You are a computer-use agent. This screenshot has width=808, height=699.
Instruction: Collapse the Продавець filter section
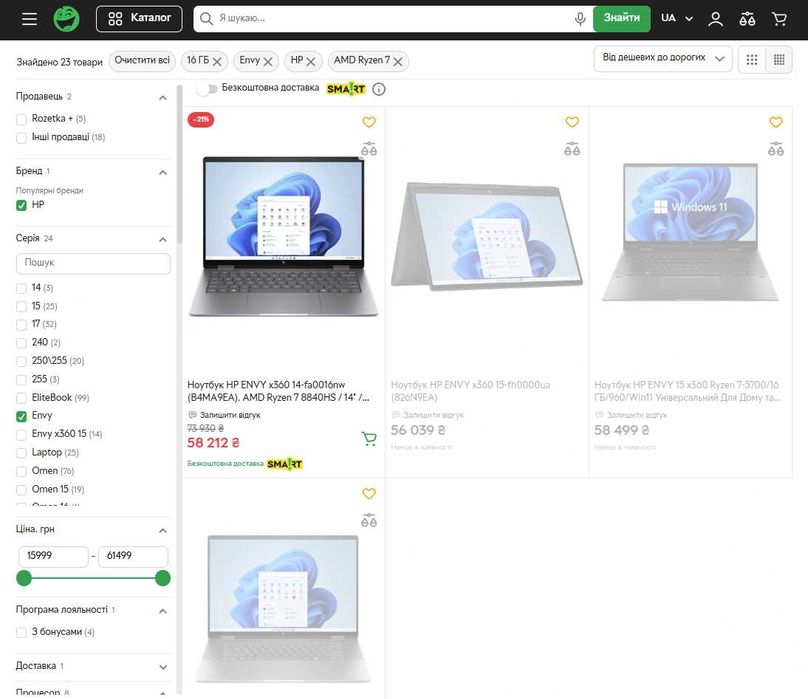tap(163, 97)
